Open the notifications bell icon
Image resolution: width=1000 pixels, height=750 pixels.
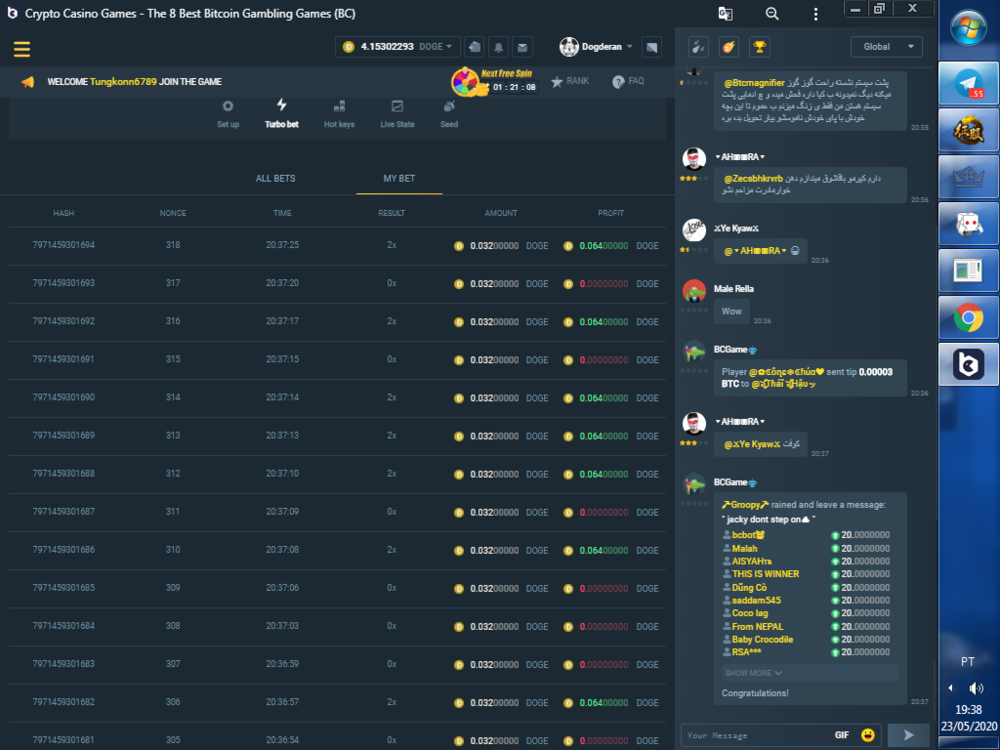click(497, 46)
